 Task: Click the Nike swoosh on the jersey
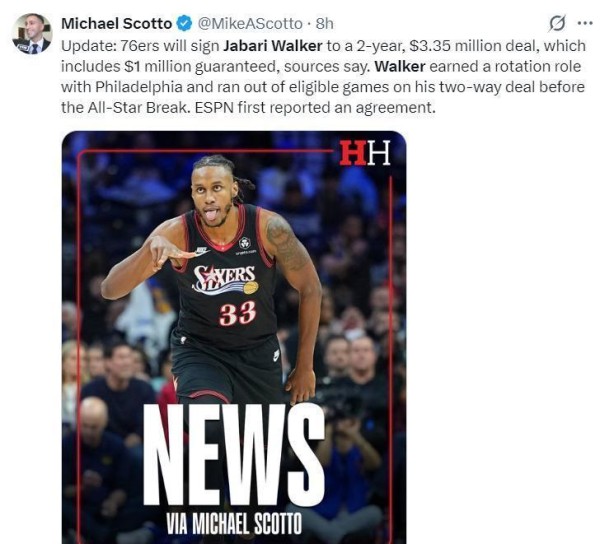(202, 251)
